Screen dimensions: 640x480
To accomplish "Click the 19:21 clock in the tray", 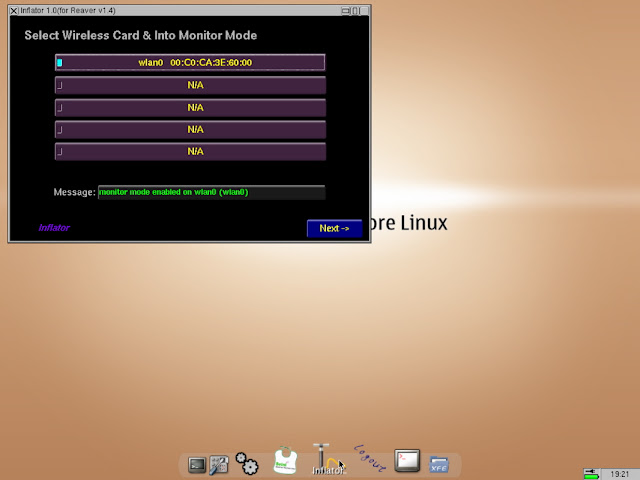I will (620, 474).
